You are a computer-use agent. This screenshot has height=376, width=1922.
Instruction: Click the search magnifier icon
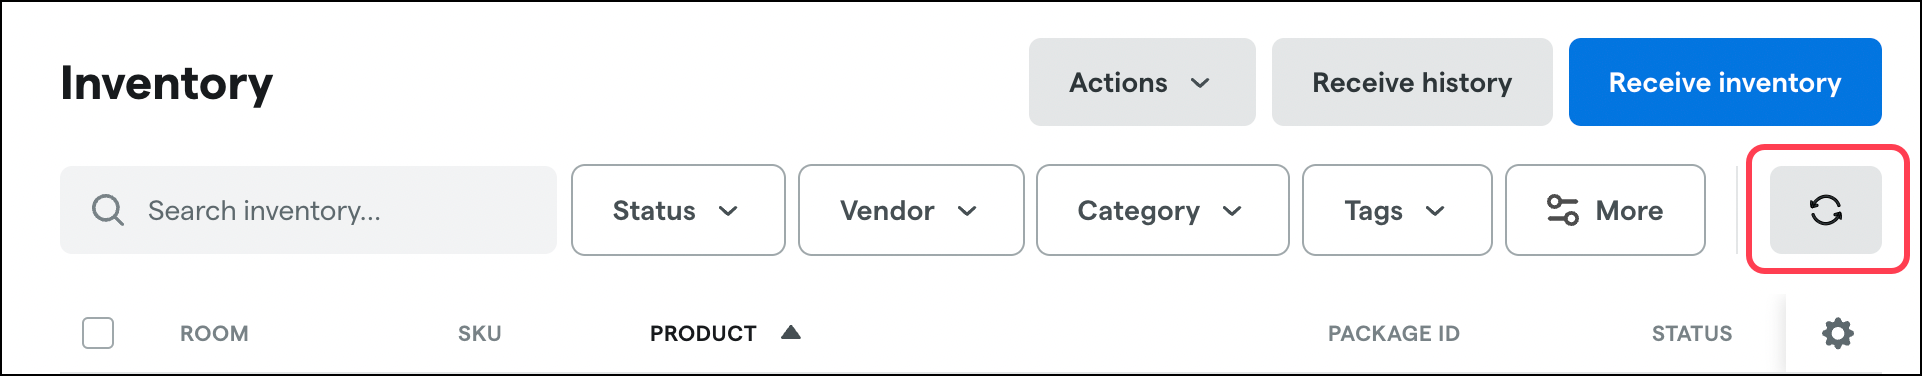click(x=107, y=210)
